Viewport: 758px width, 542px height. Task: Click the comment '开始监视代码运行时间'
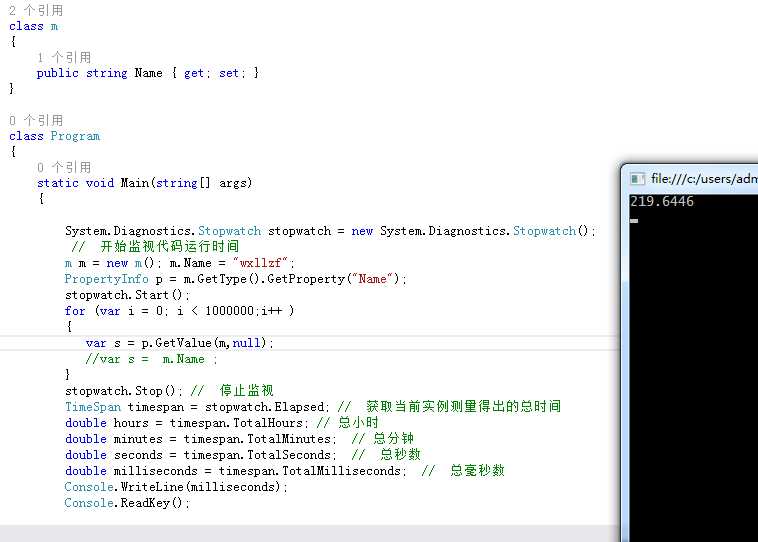tap(170, 247)
